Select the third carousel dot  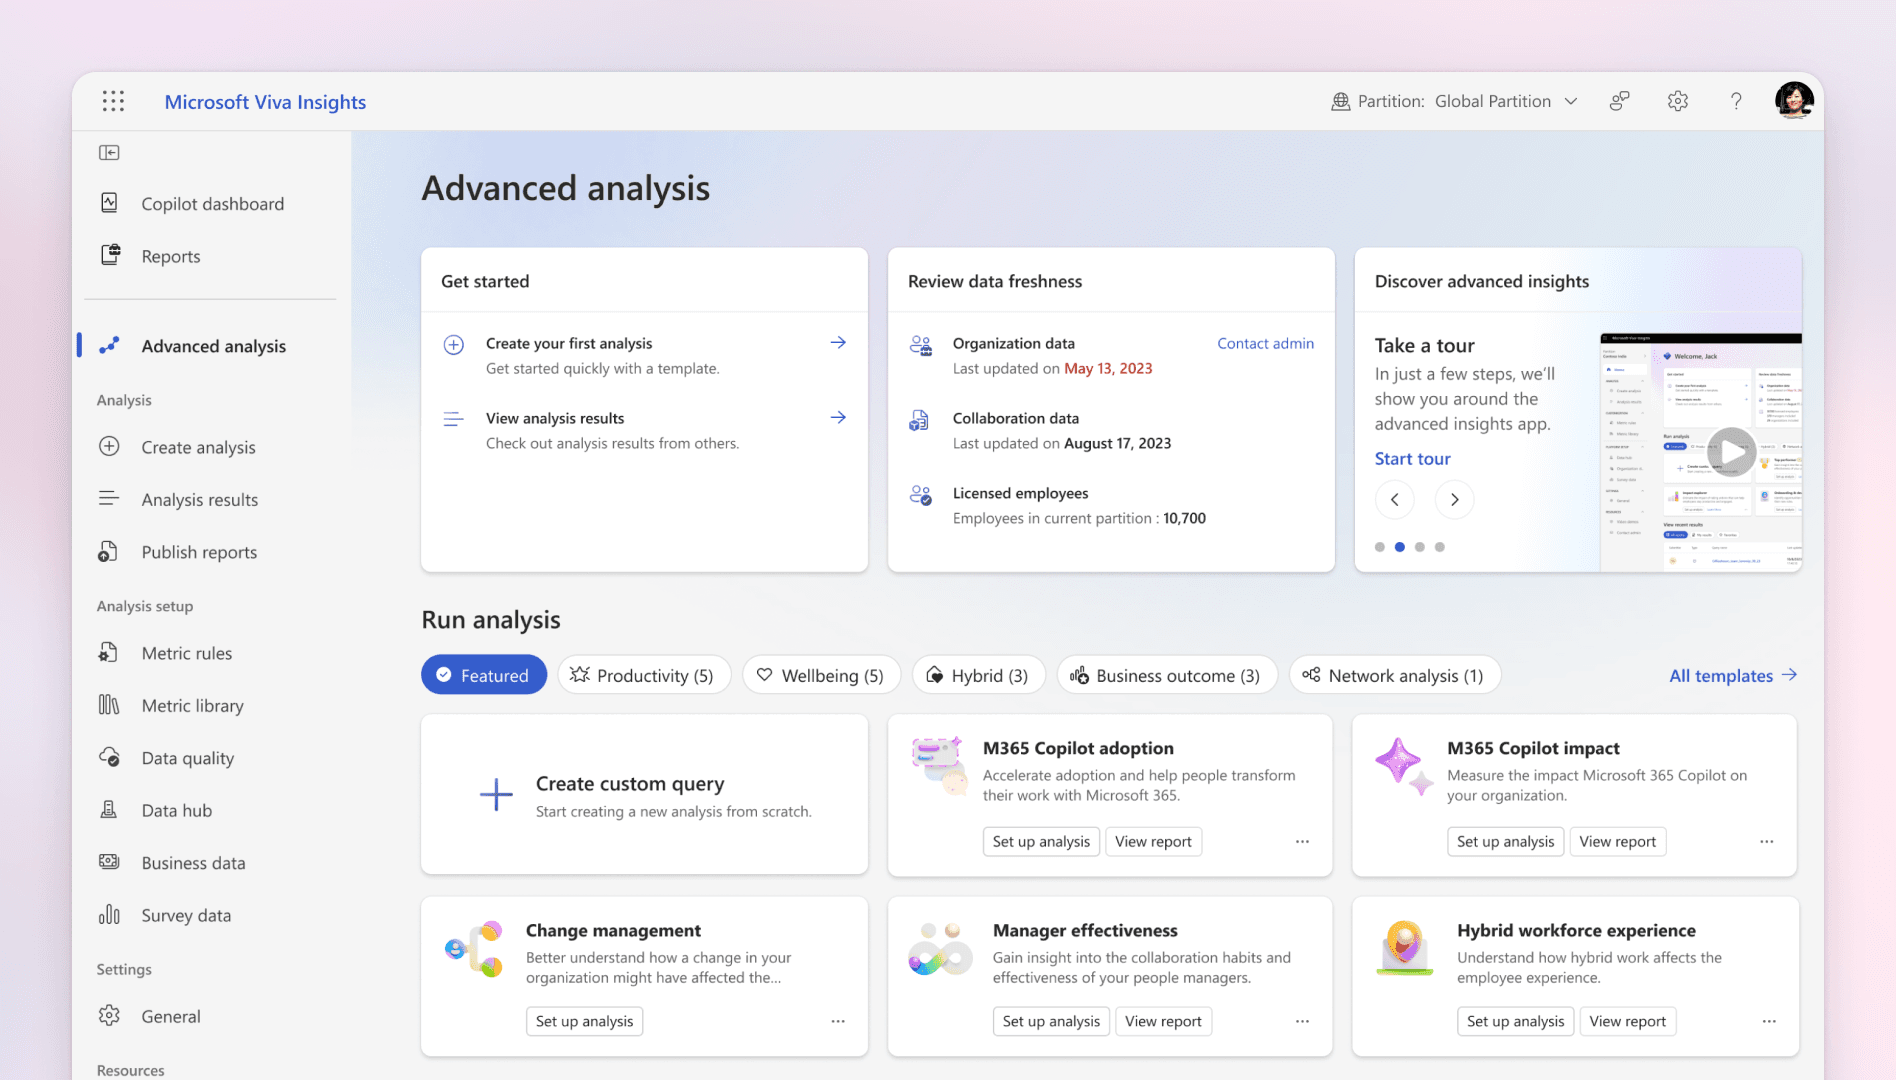point(1420,547)
